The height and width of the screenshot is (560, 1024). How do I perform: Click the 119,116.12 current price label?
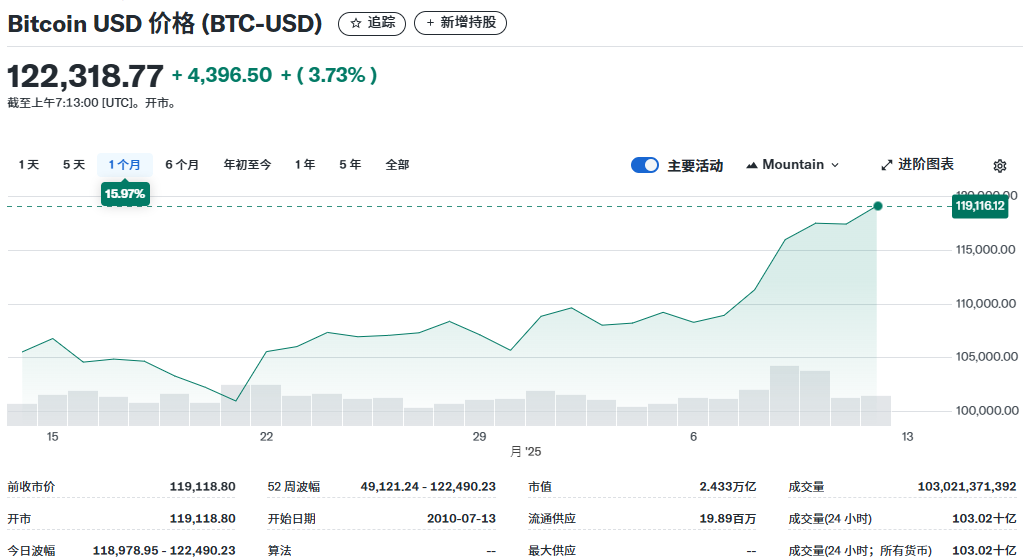coord(980,206)
